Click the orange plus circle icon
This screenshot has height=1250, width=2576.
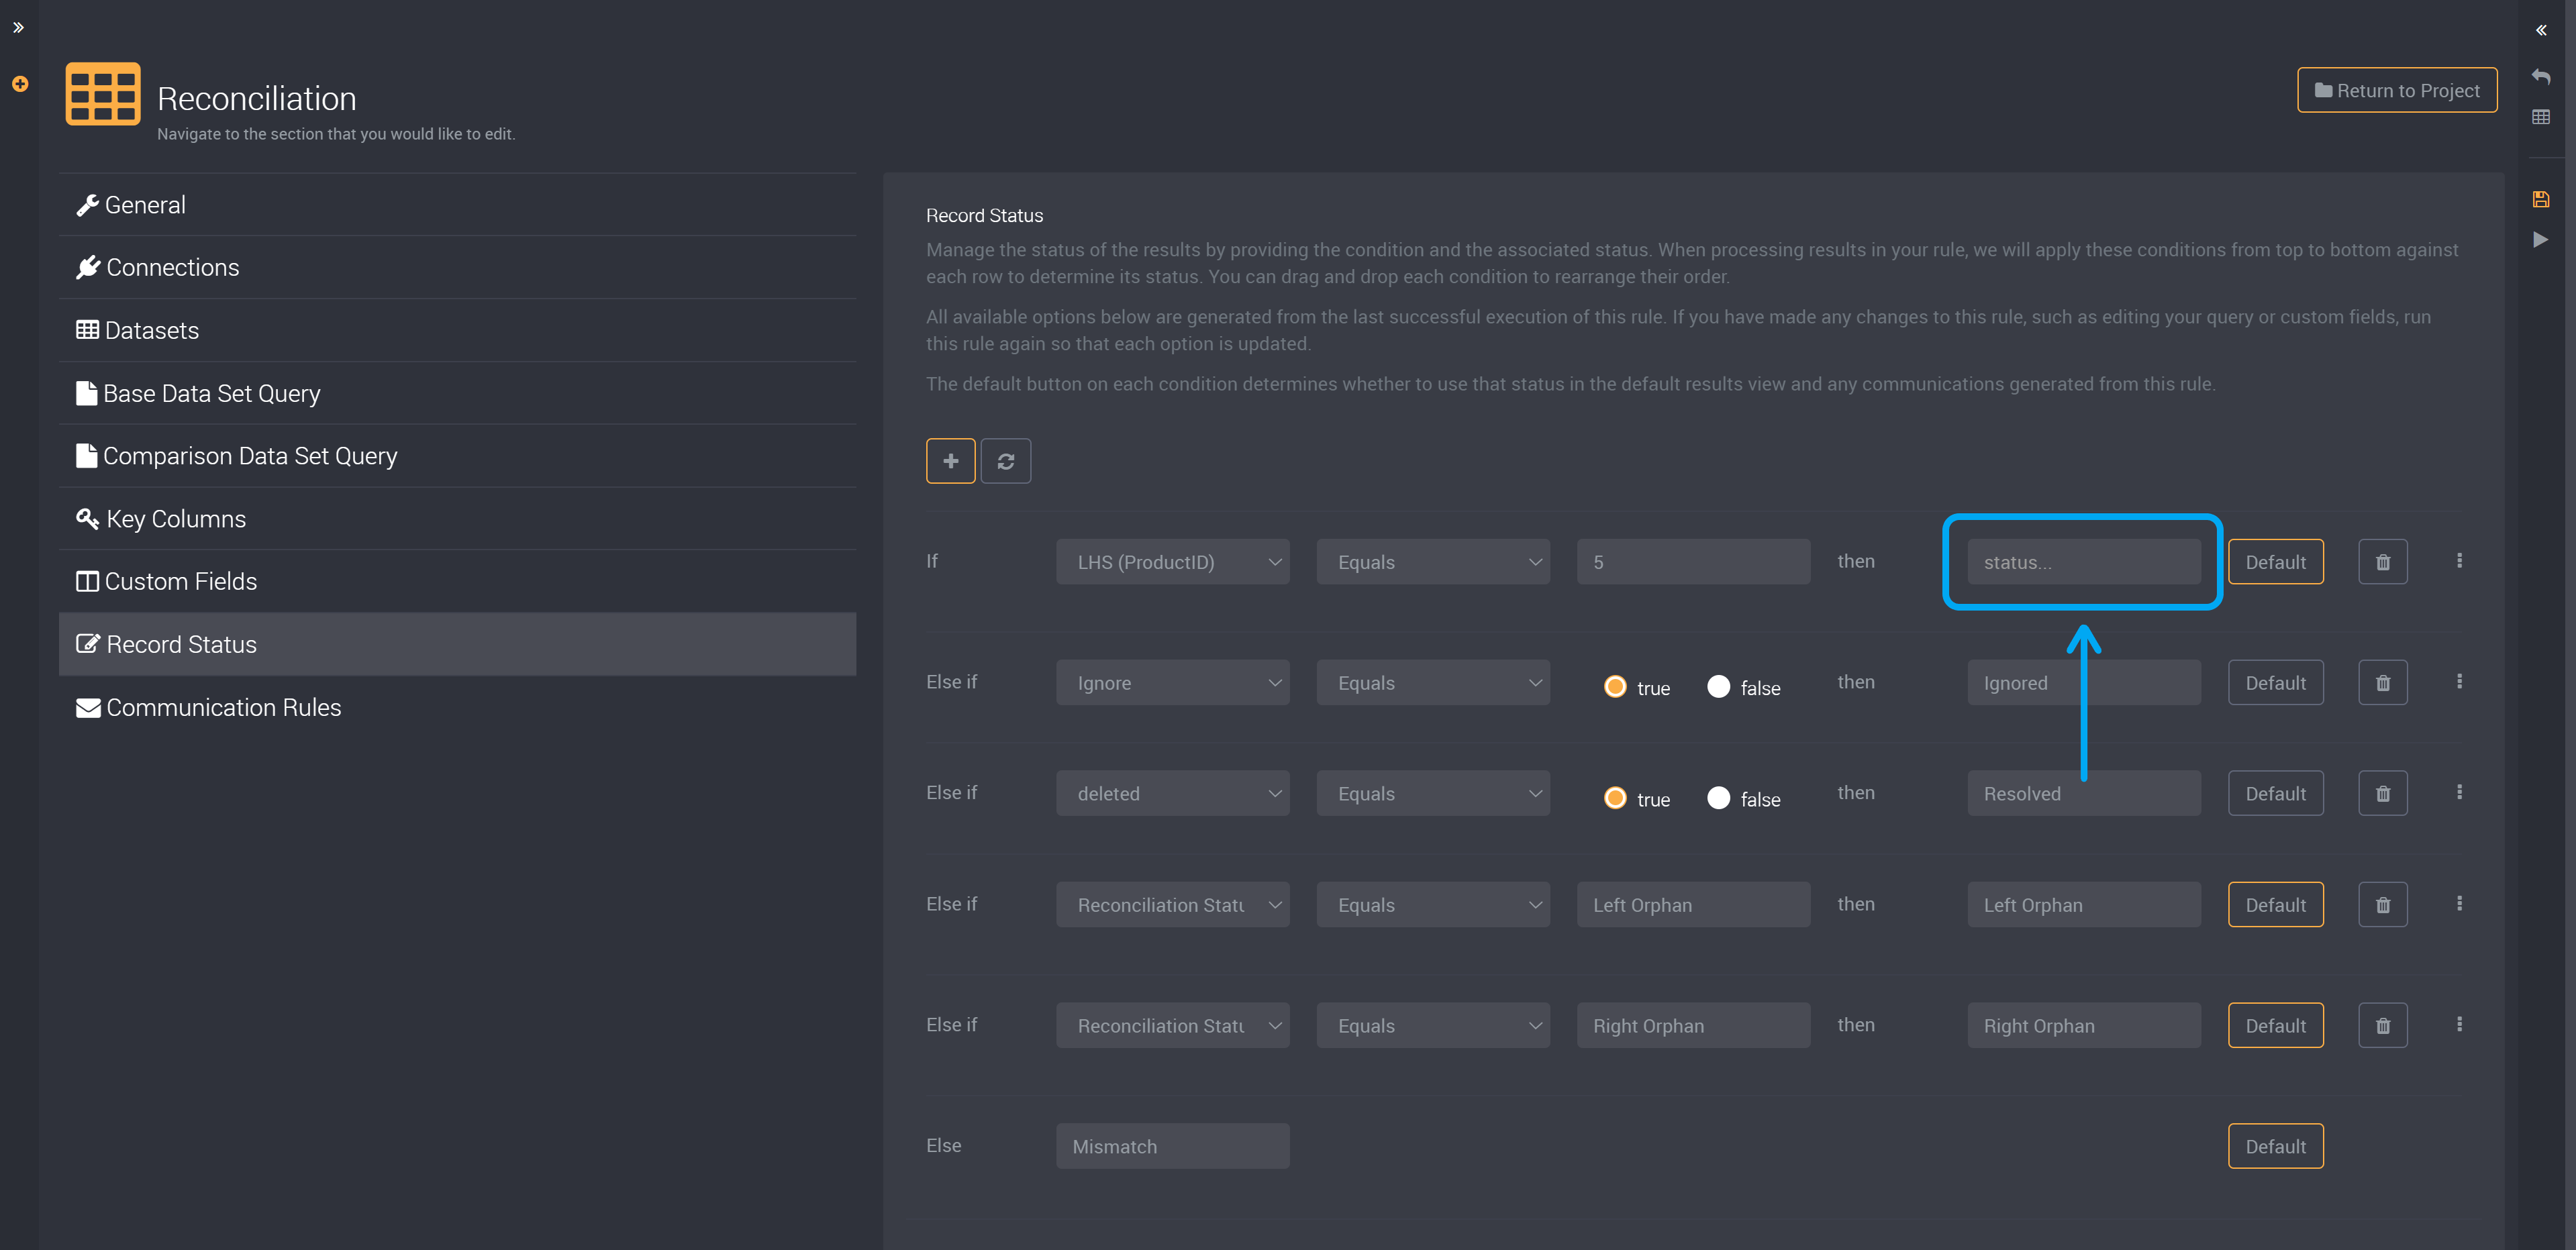[20, 84]
